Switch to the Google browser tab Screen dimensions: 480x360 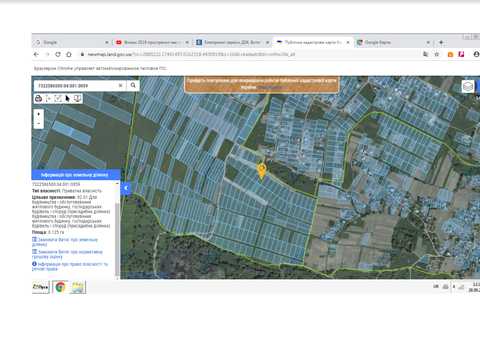coord(72,42)
